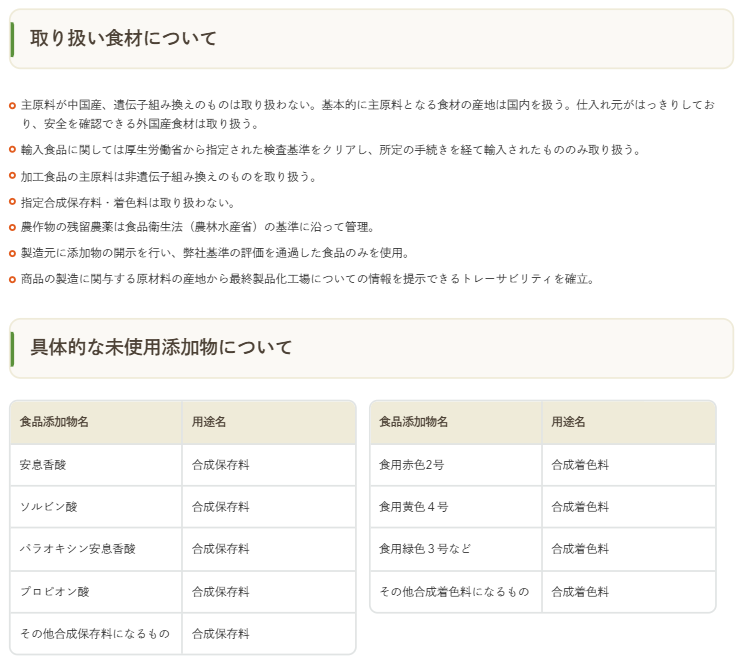This screenshot has width=739, height=664.
Task: Click the bullet icon beside 農作物の残留農薬 line
Action: coord(12,228)
